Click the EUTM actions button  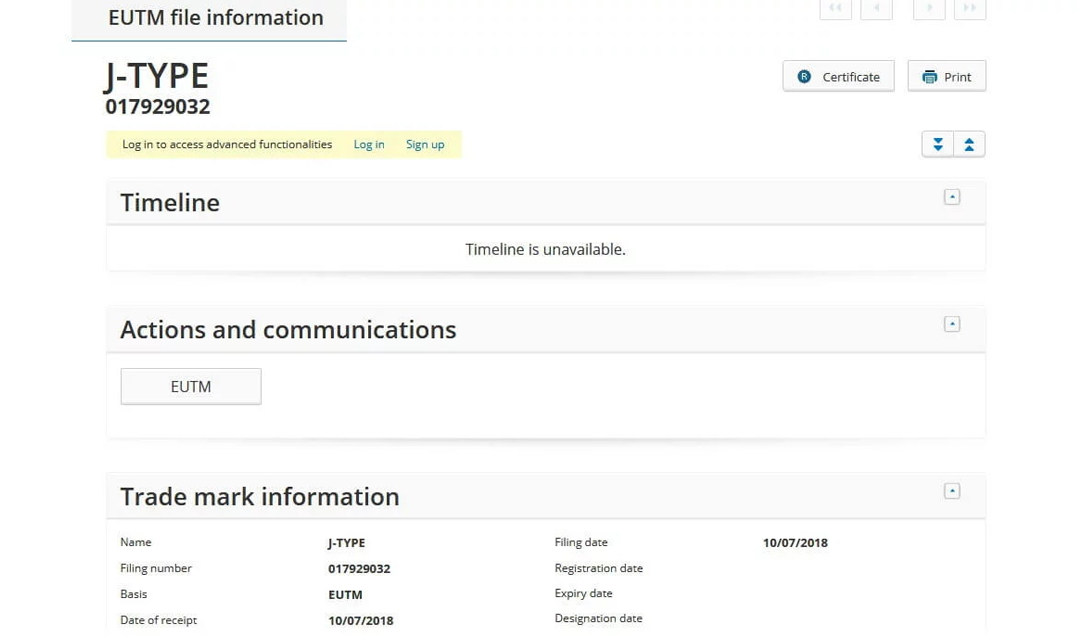coord(191,387)
